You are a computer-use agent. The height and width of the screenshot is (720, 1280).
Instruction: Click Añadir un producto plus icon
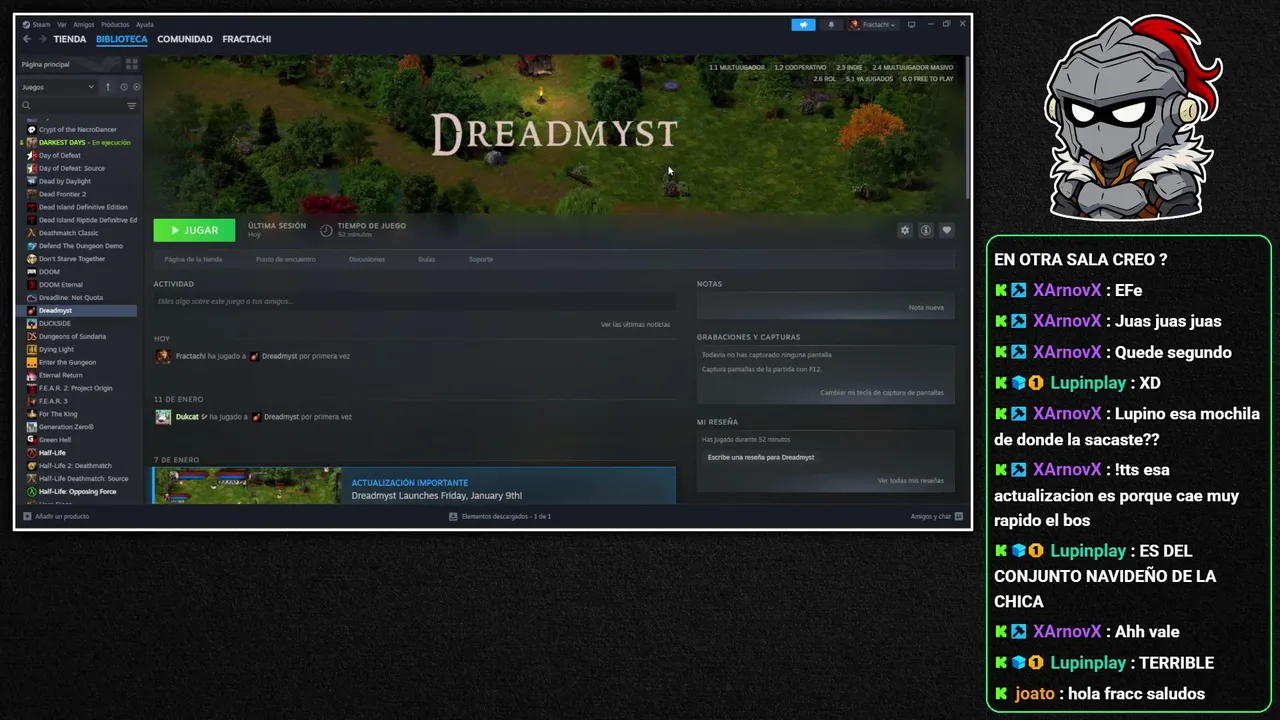point(27,516)
